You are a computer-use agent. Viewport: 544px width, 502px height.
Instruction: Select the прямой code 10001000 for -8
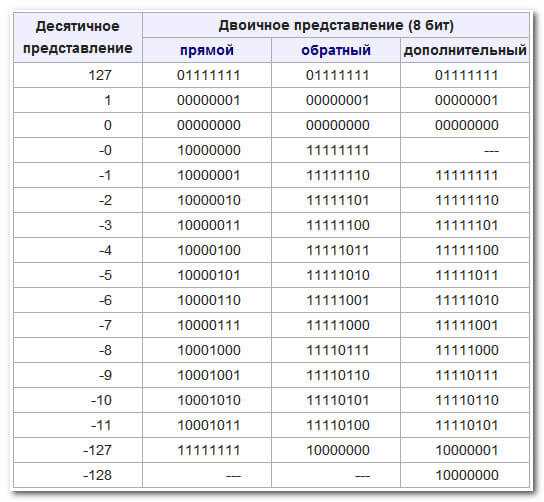coord(209,350)
